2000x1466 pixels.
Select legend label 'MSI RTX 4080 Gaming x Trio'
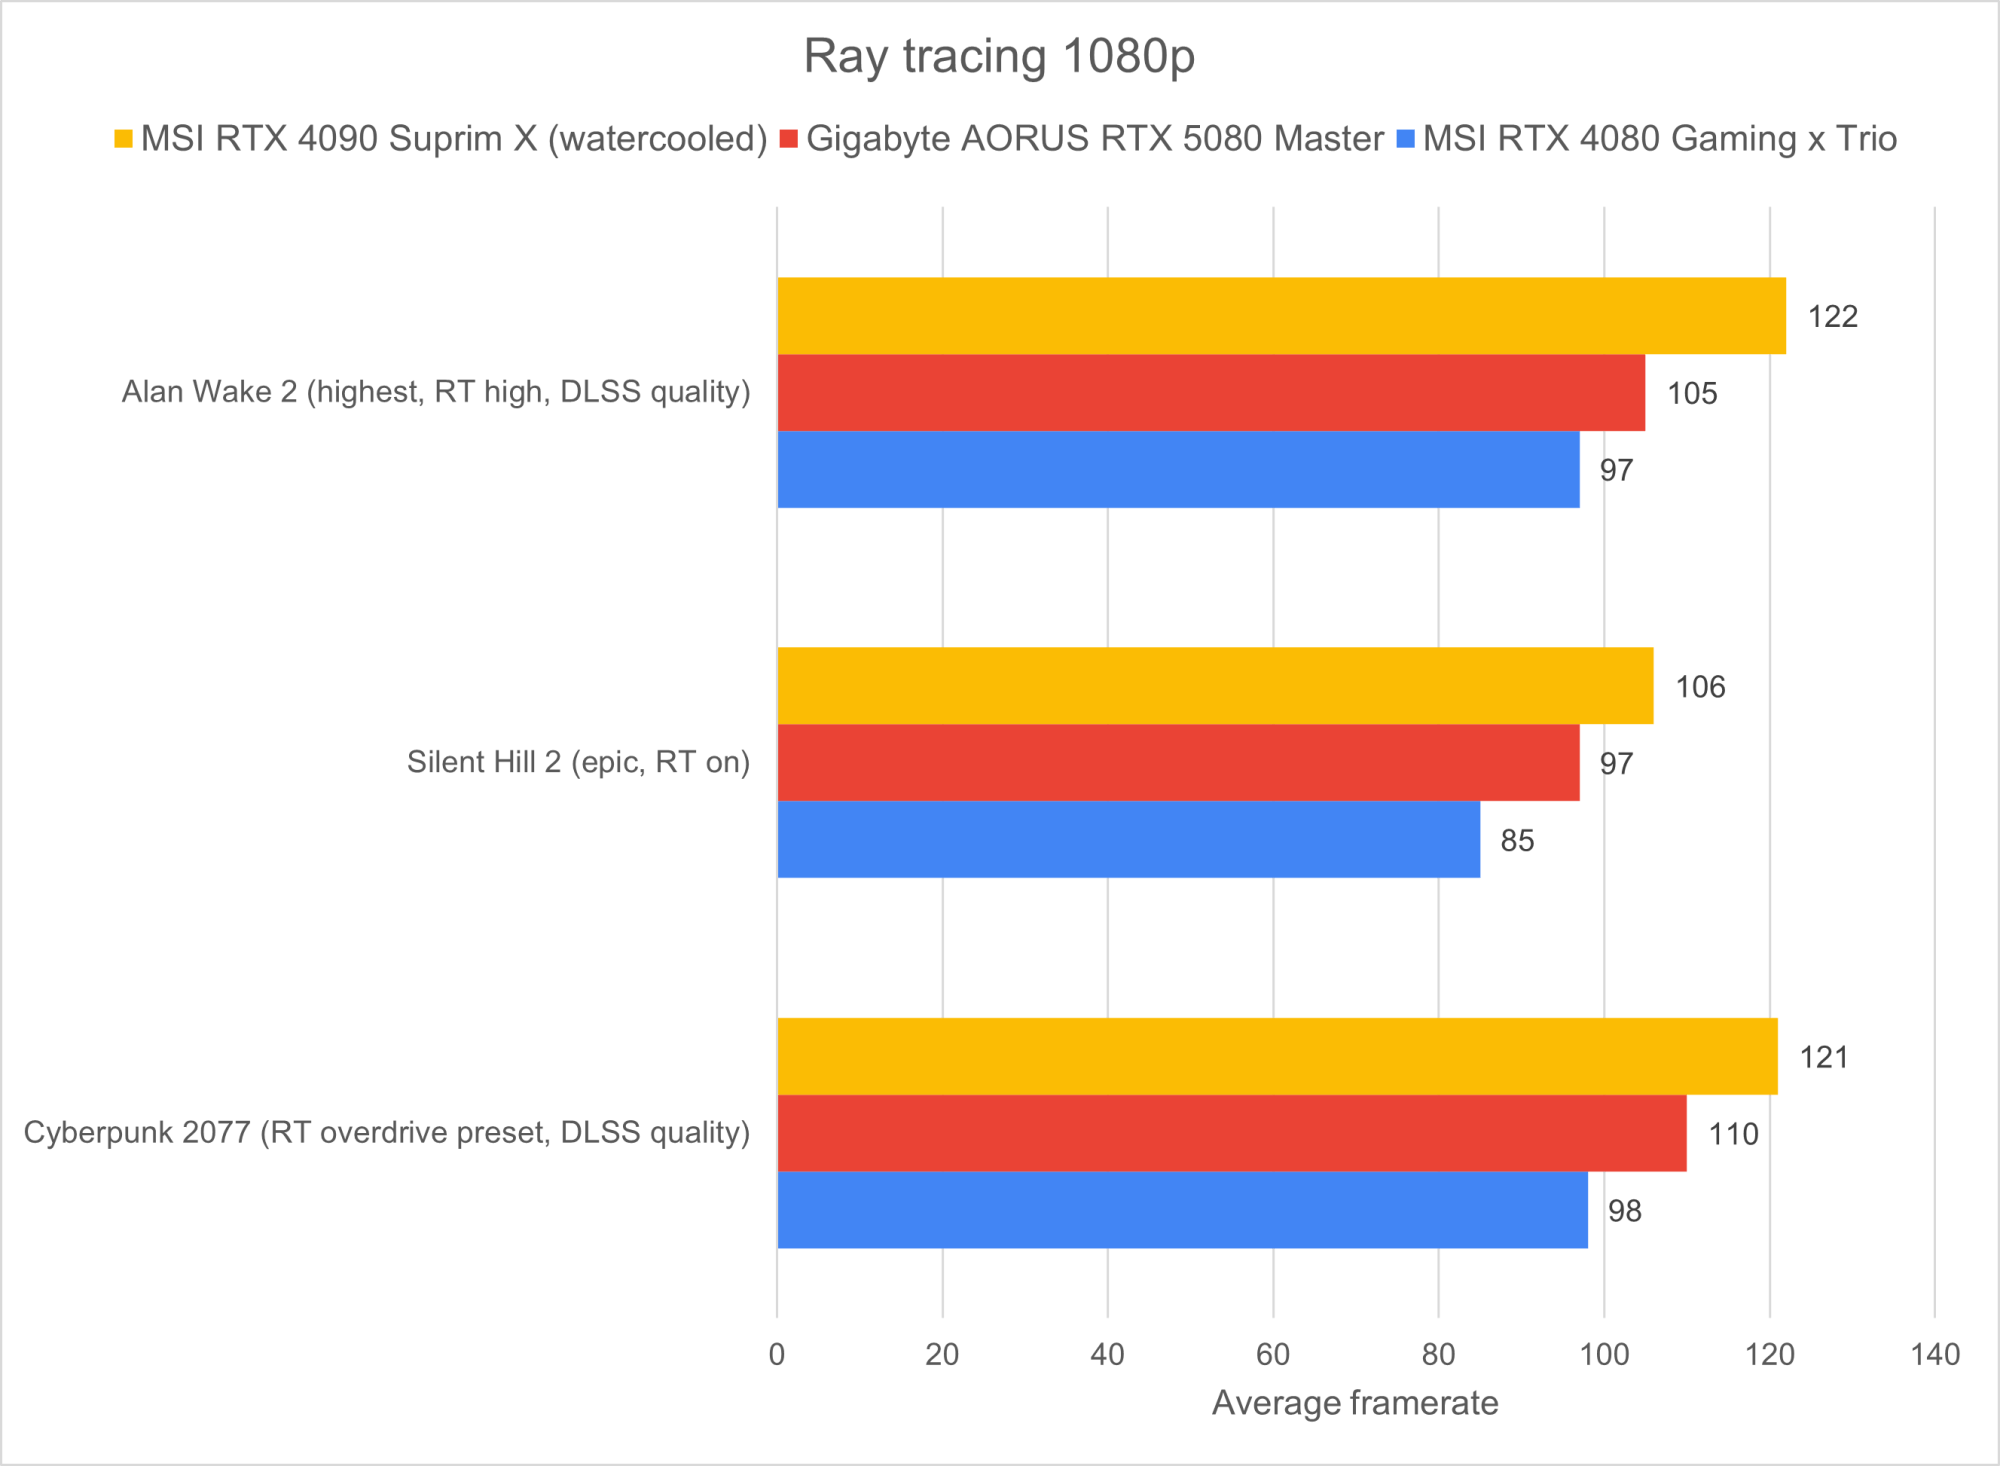(1660, 139)
